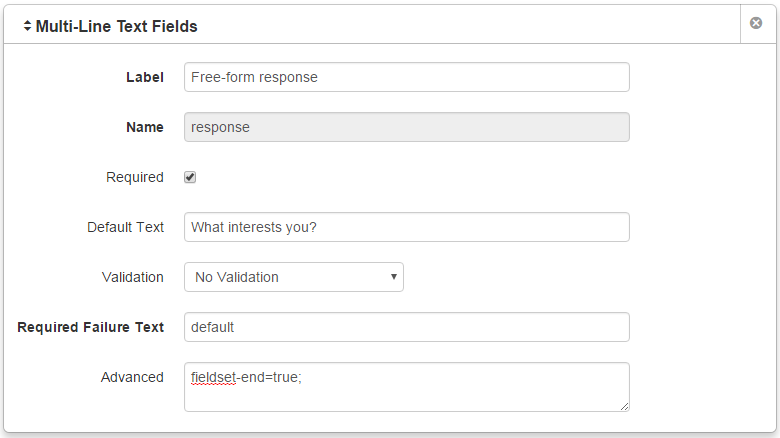The image size is (780, 438).
Task: Click the Validation caption
Action: coord(132,277)
